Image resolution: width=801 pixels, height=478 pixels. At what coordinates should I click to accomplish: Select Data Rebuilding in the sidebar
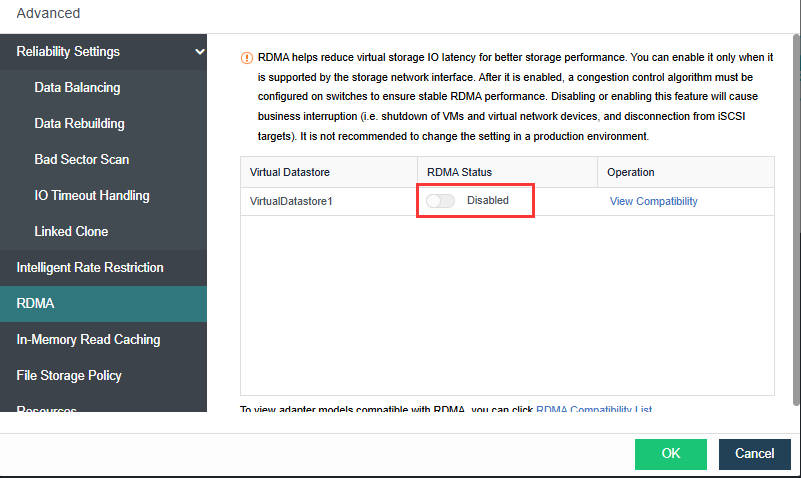[79, 124]
